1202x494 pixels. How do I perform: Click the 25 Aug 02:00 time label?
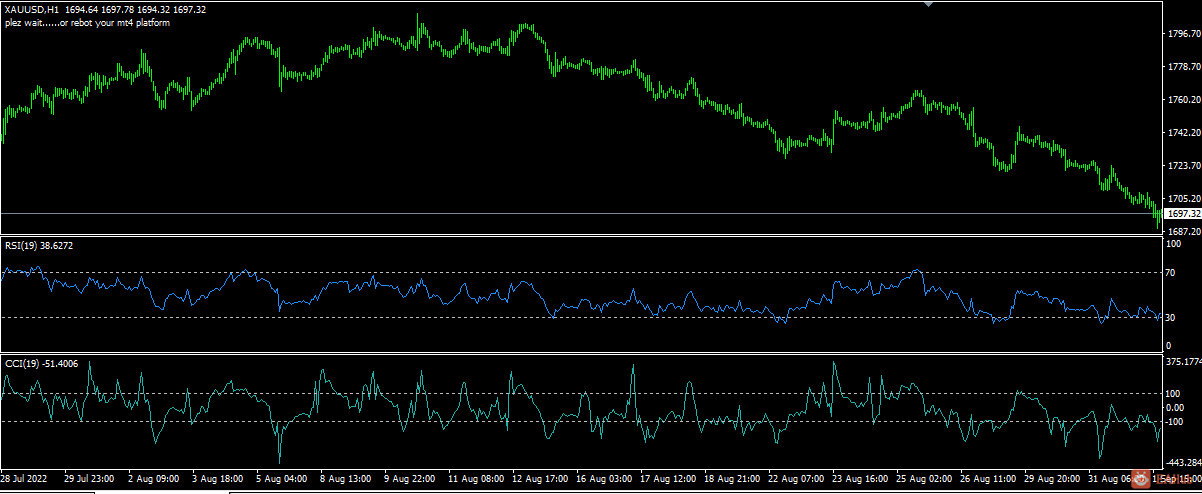924,480
